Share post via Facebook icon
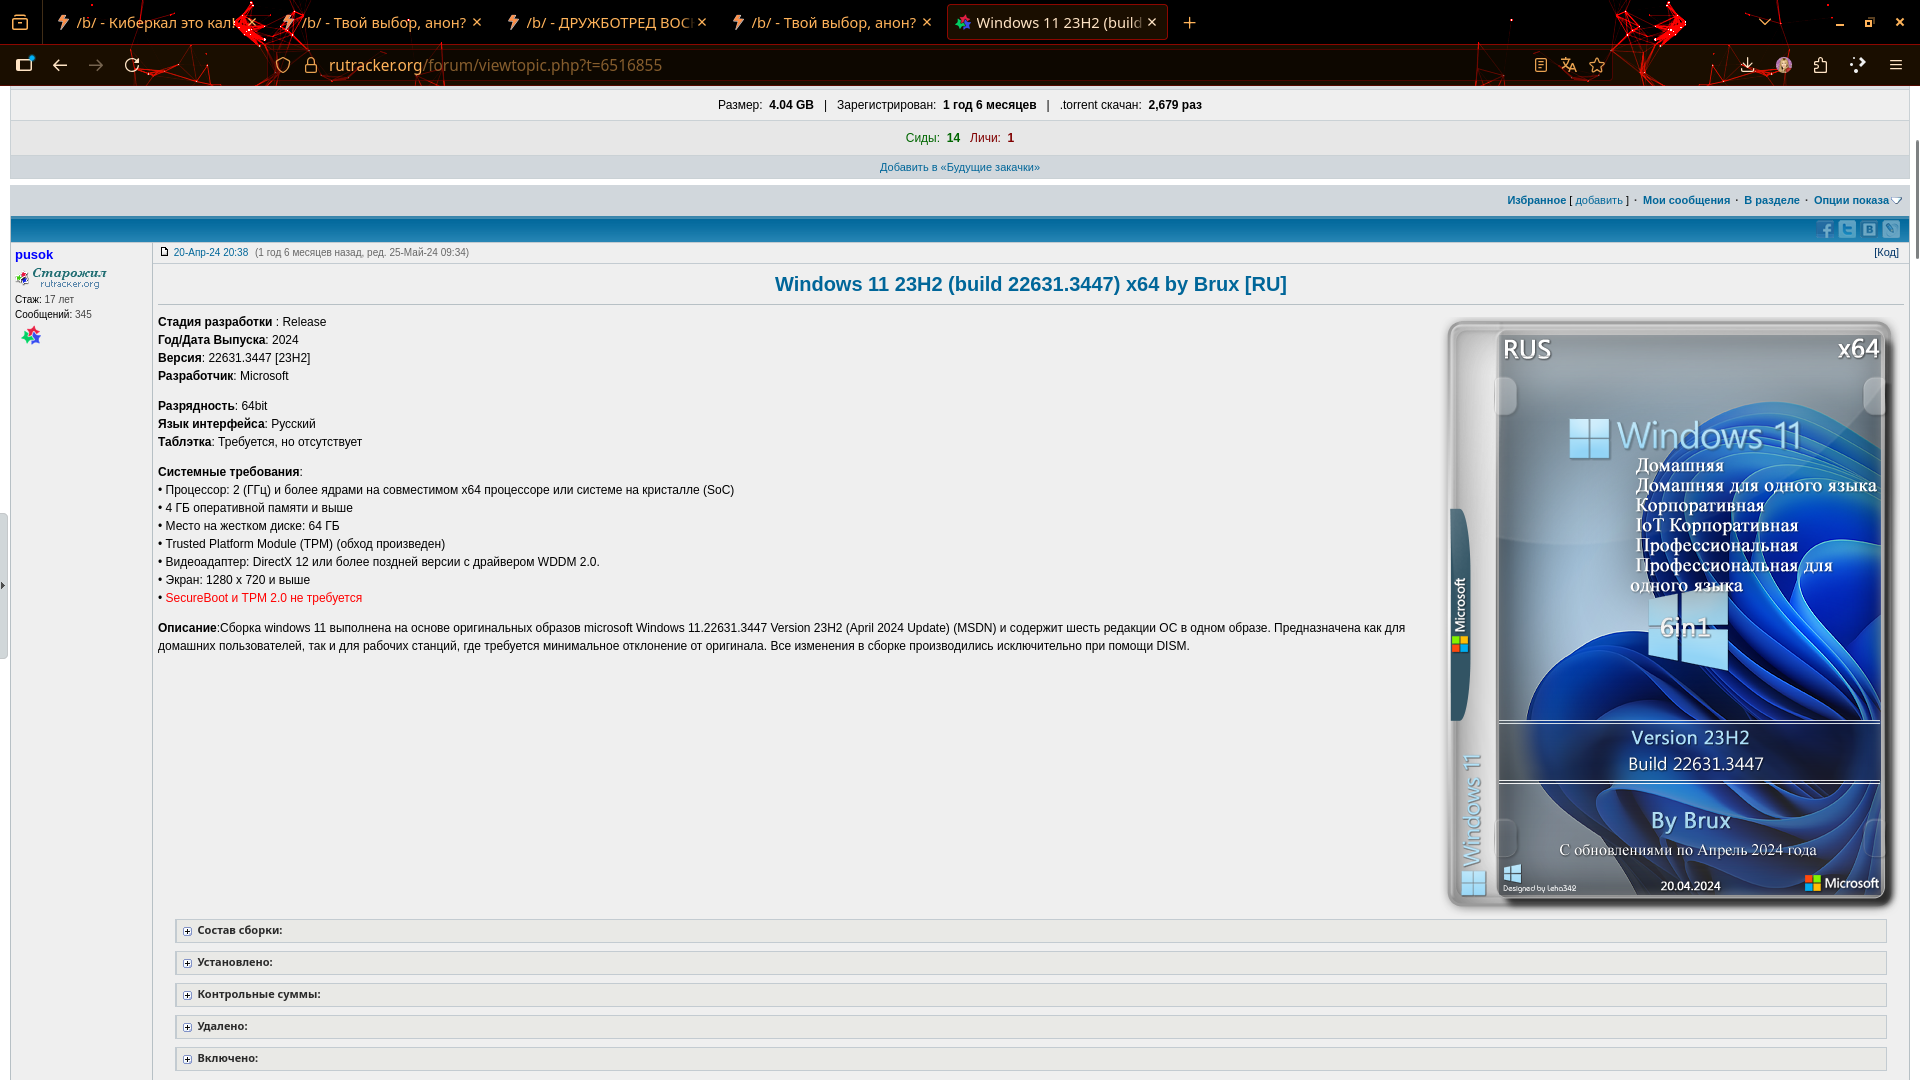 click(1825, 230)
